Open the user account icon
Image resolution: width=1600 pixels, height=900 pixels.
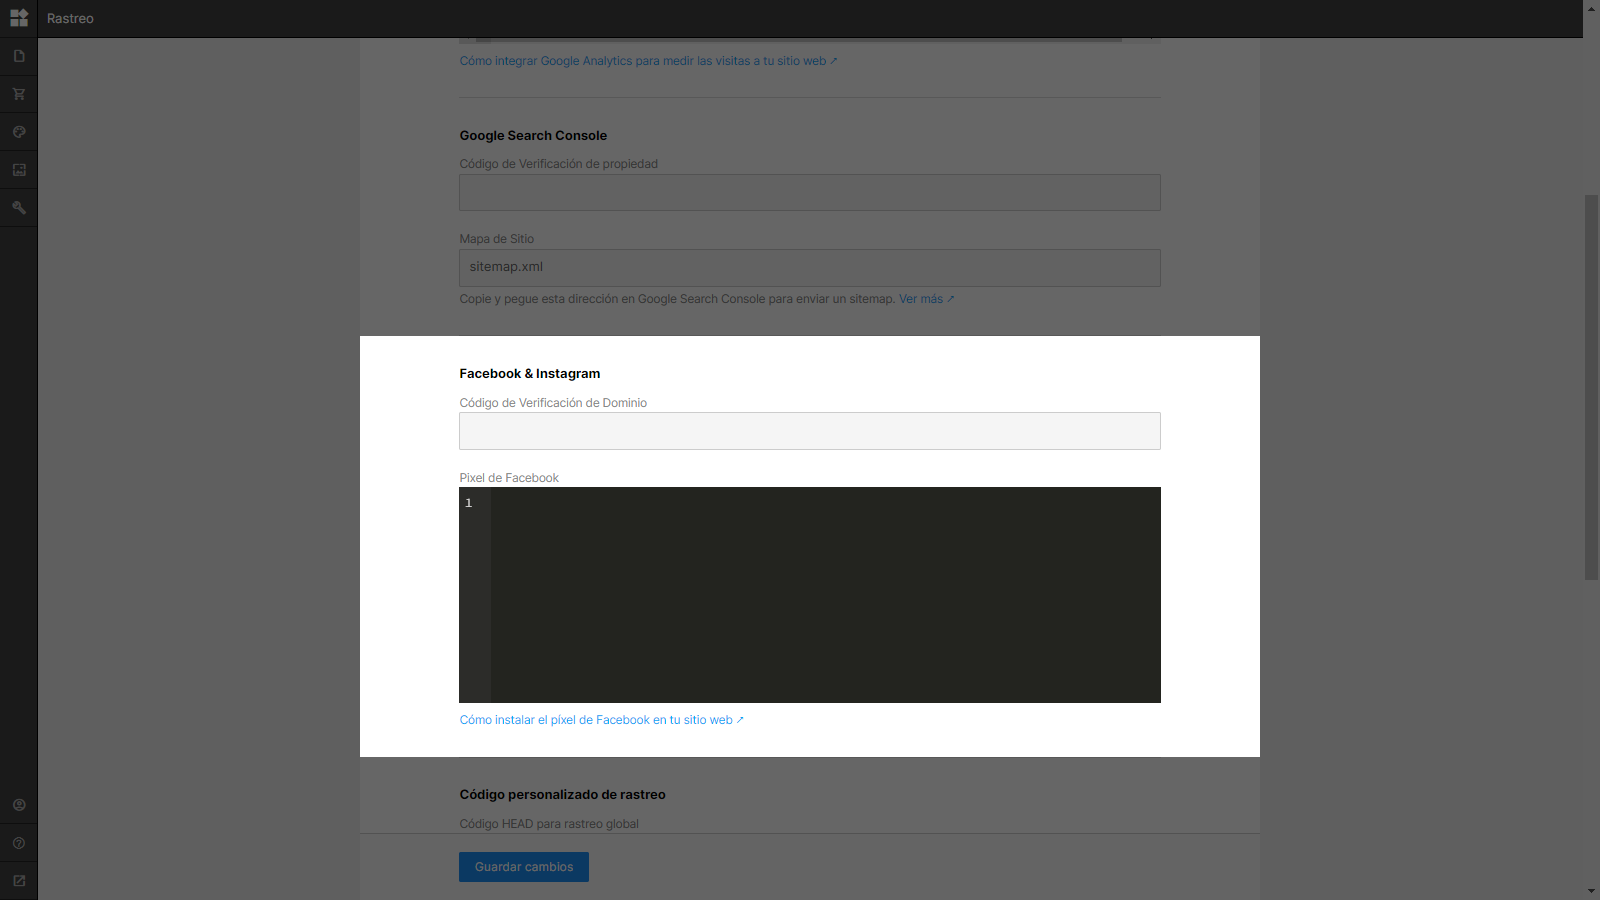tap(19, 805)
